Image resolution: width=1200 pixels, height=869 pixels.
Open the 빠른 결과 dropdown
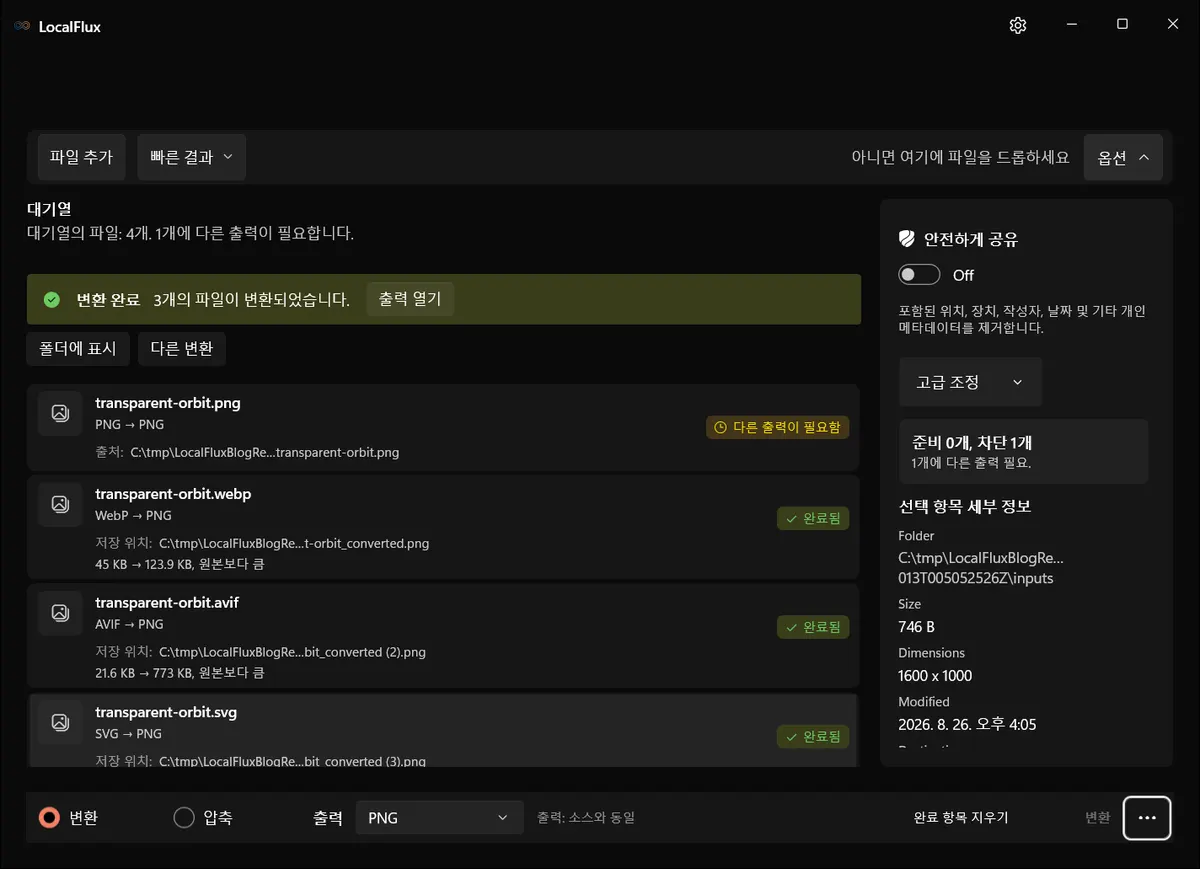[191, 157]
